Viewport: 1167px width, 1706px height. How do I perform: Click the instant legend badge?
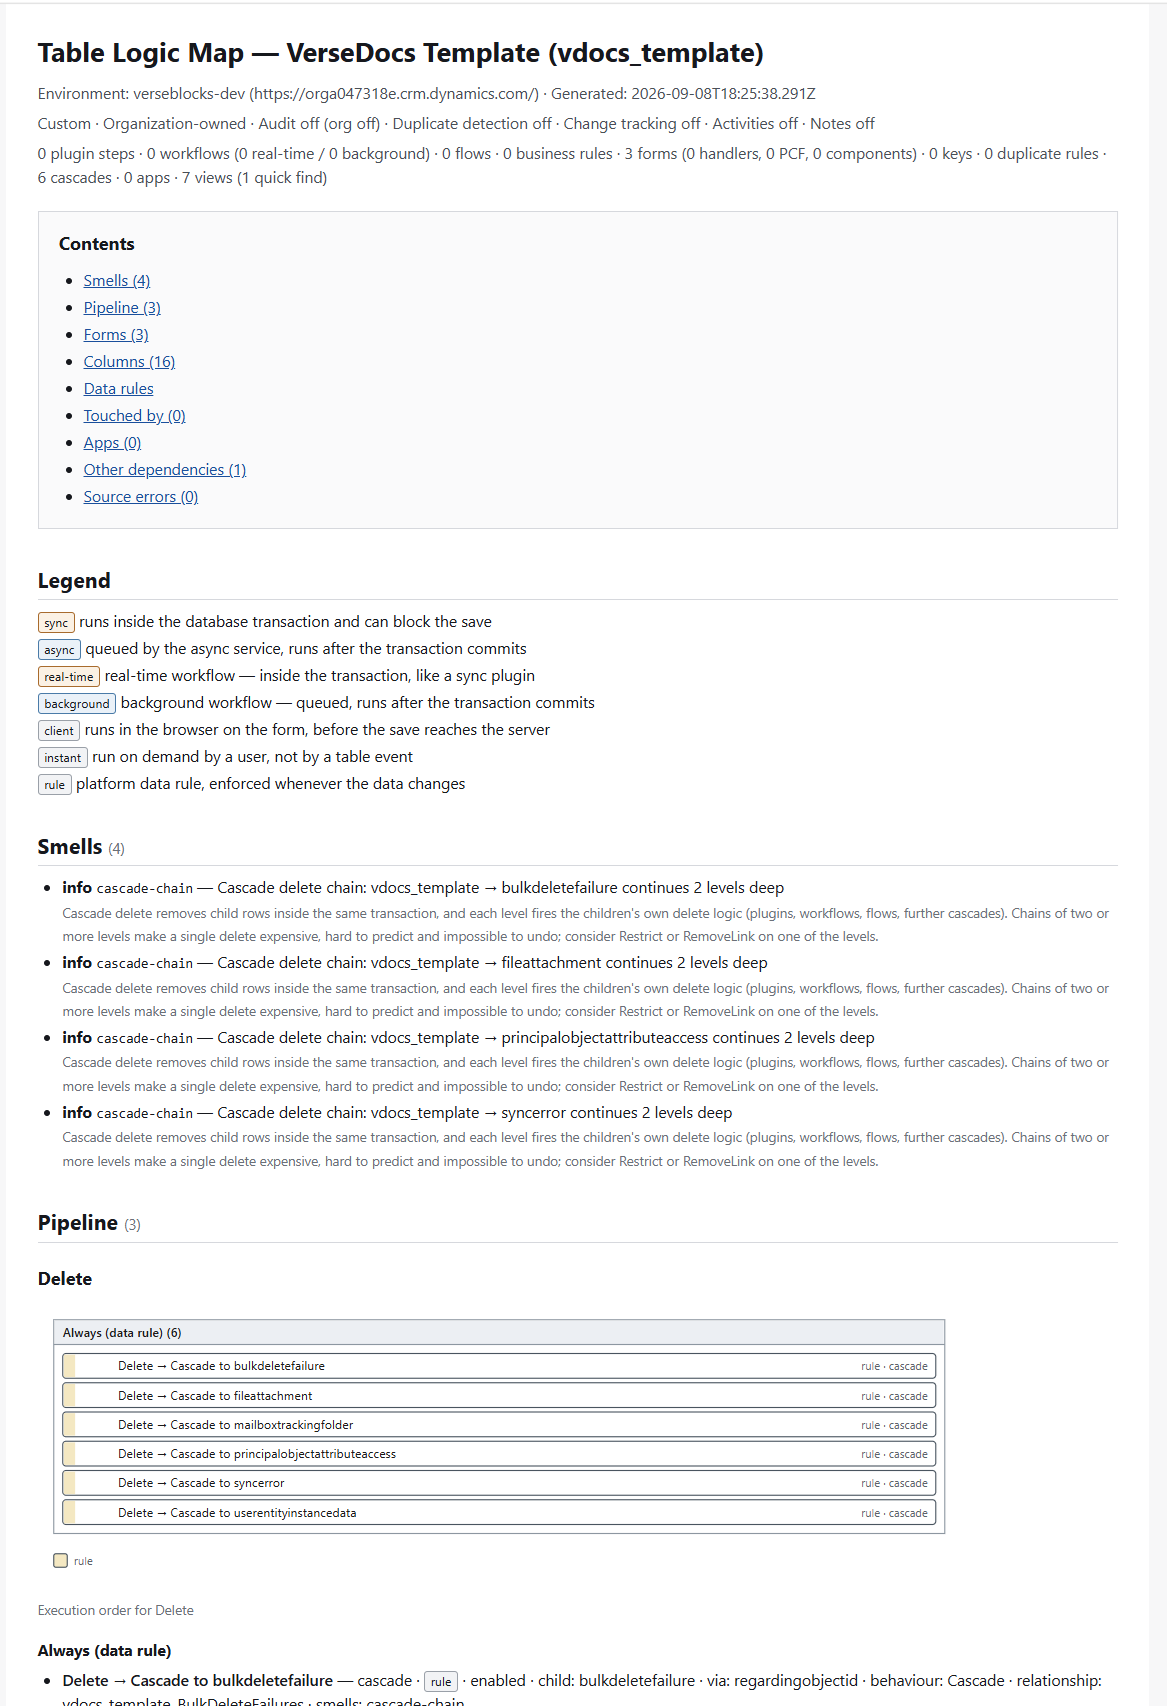(x=63, y=758)
